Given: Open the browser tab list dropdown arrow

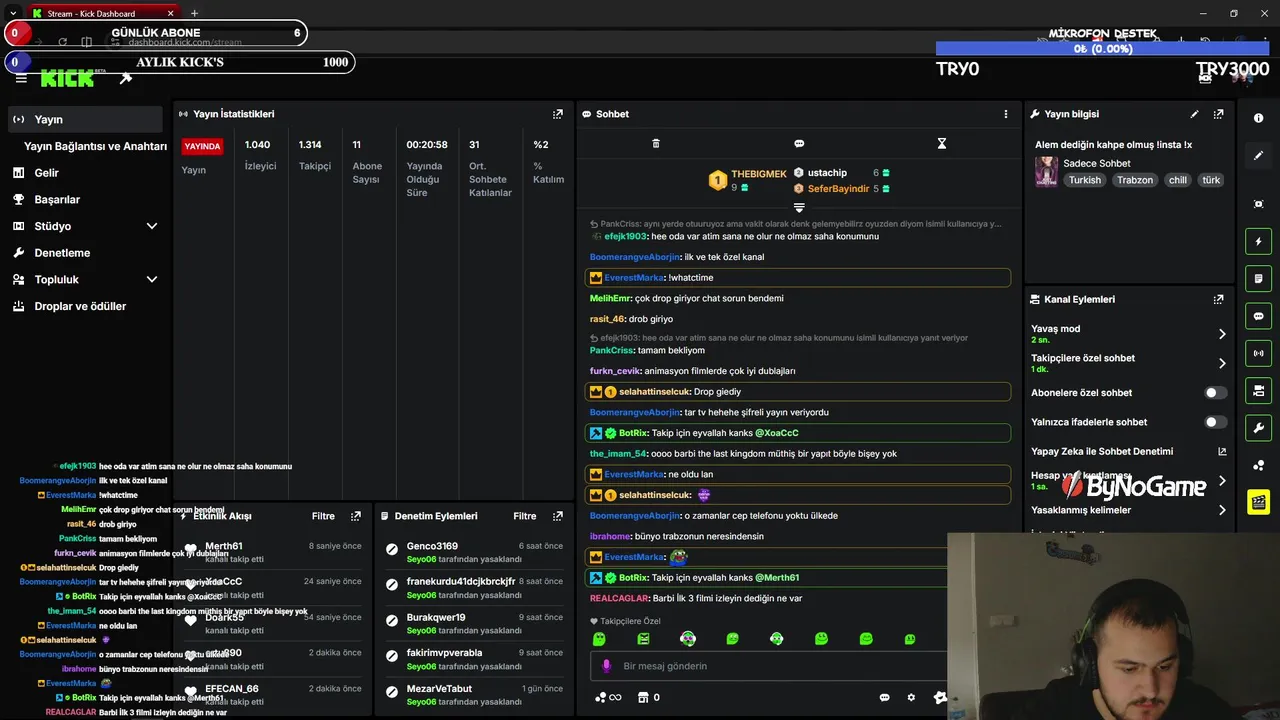Looking at the screenshot, I should click(x=12, y=13).
